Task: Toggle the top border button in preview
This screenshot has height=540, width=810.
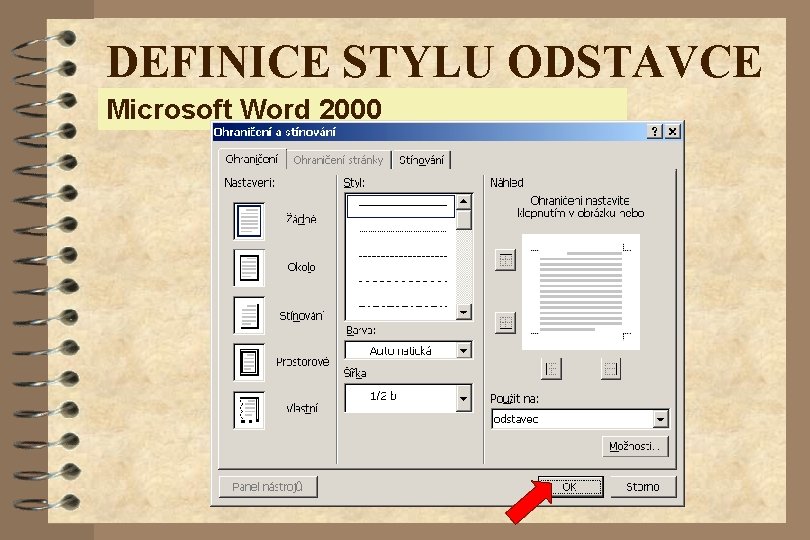Action: pyautogui.click(x=506, y=260)
